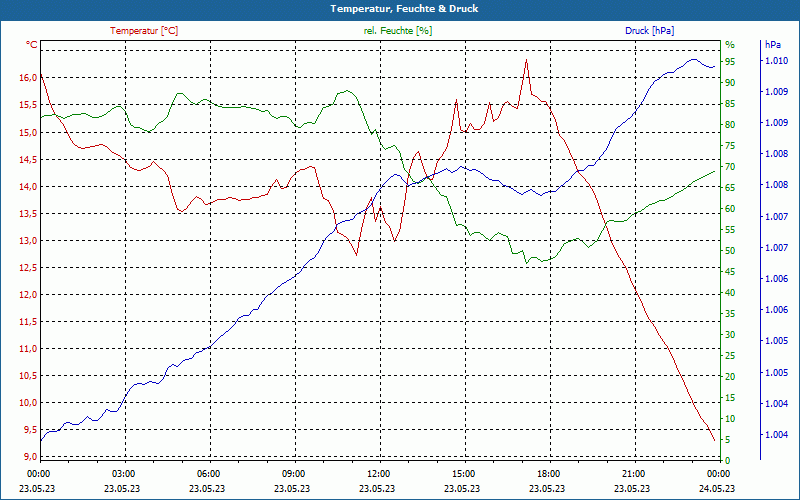800x500 pixels.
Task: Click the 18:00 time axis label
Action: (x=548, y=473)
